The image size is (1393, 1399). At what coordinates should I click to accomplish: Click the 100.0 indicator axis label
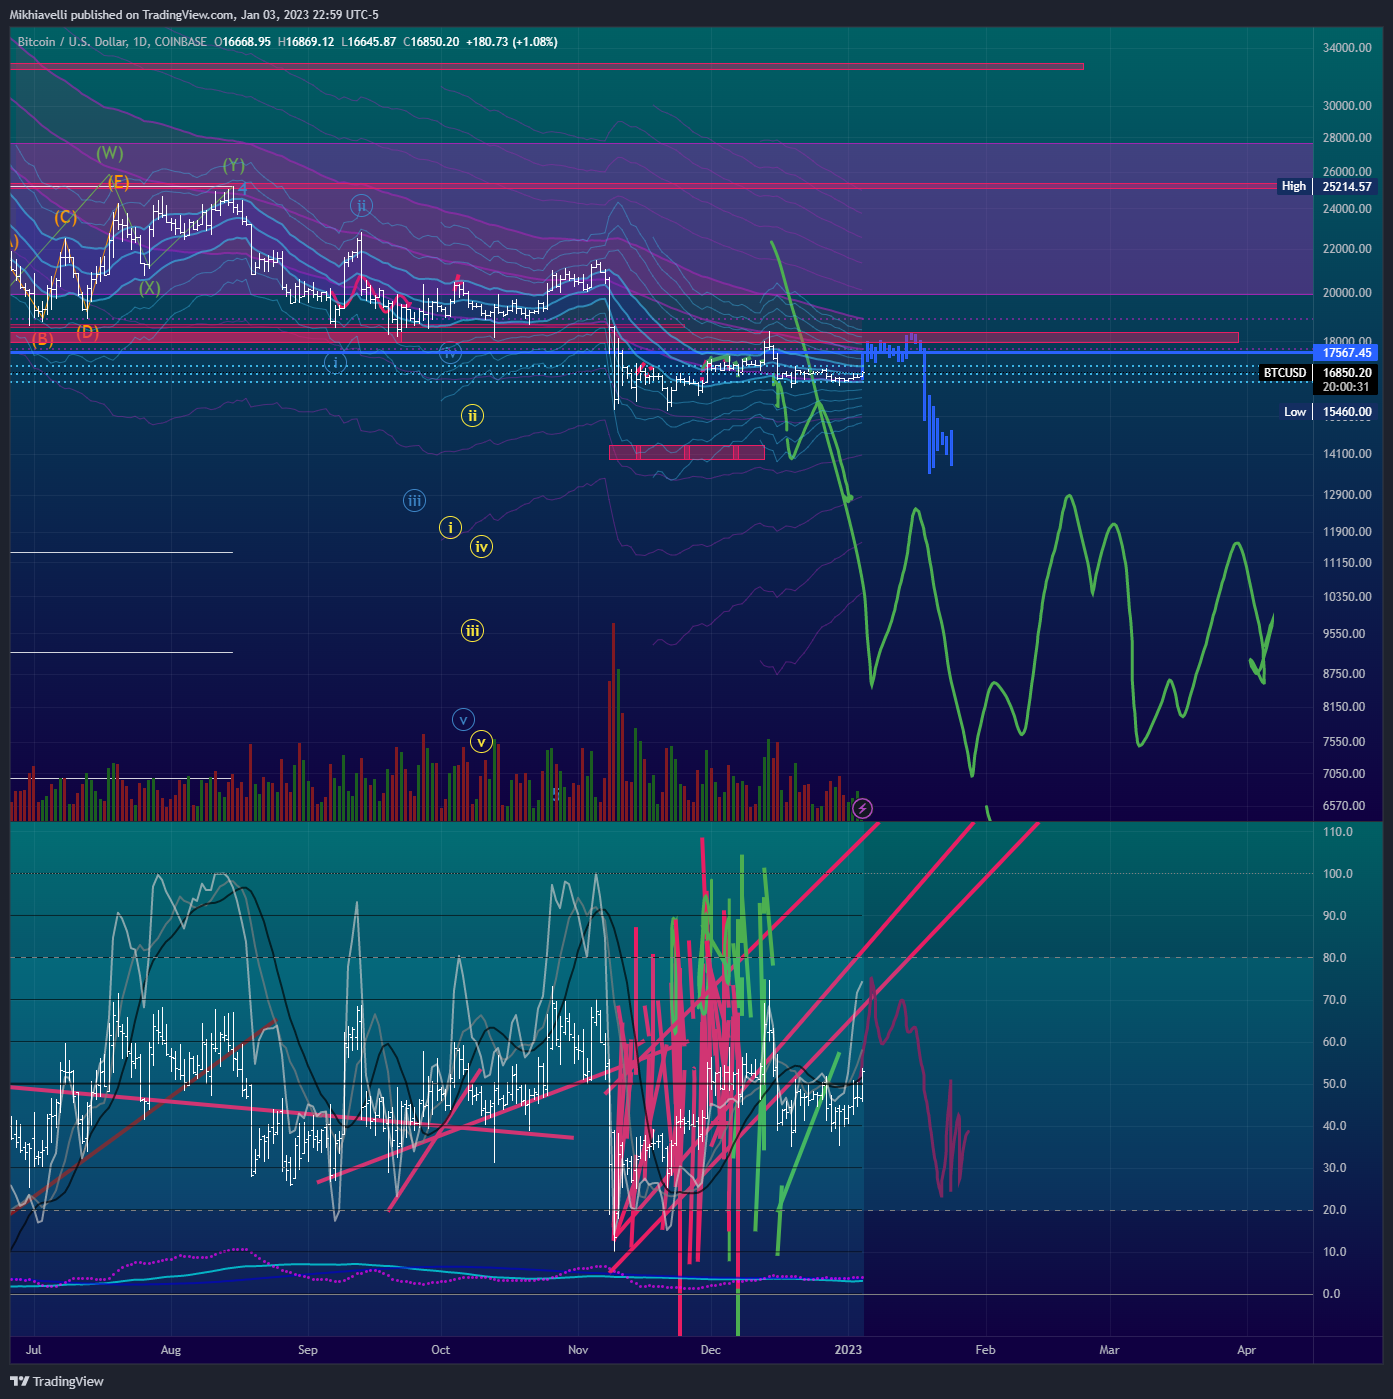pos(1337,874)
